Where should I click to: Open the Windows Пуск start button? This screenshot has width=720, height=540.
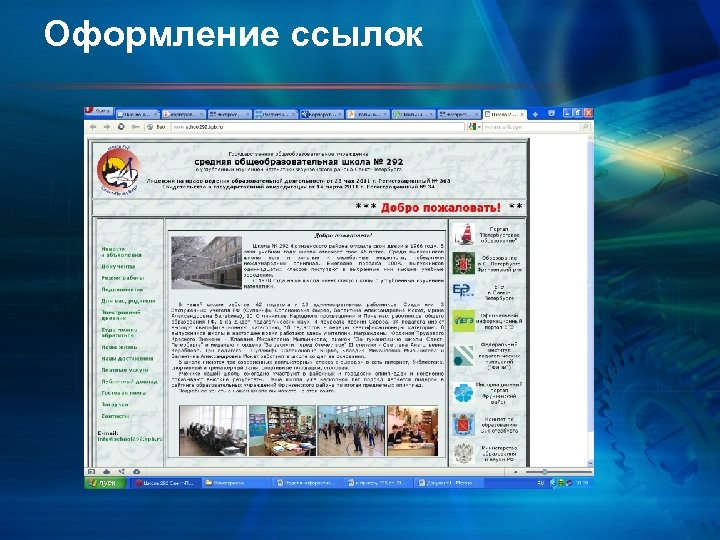click(105, 483)
